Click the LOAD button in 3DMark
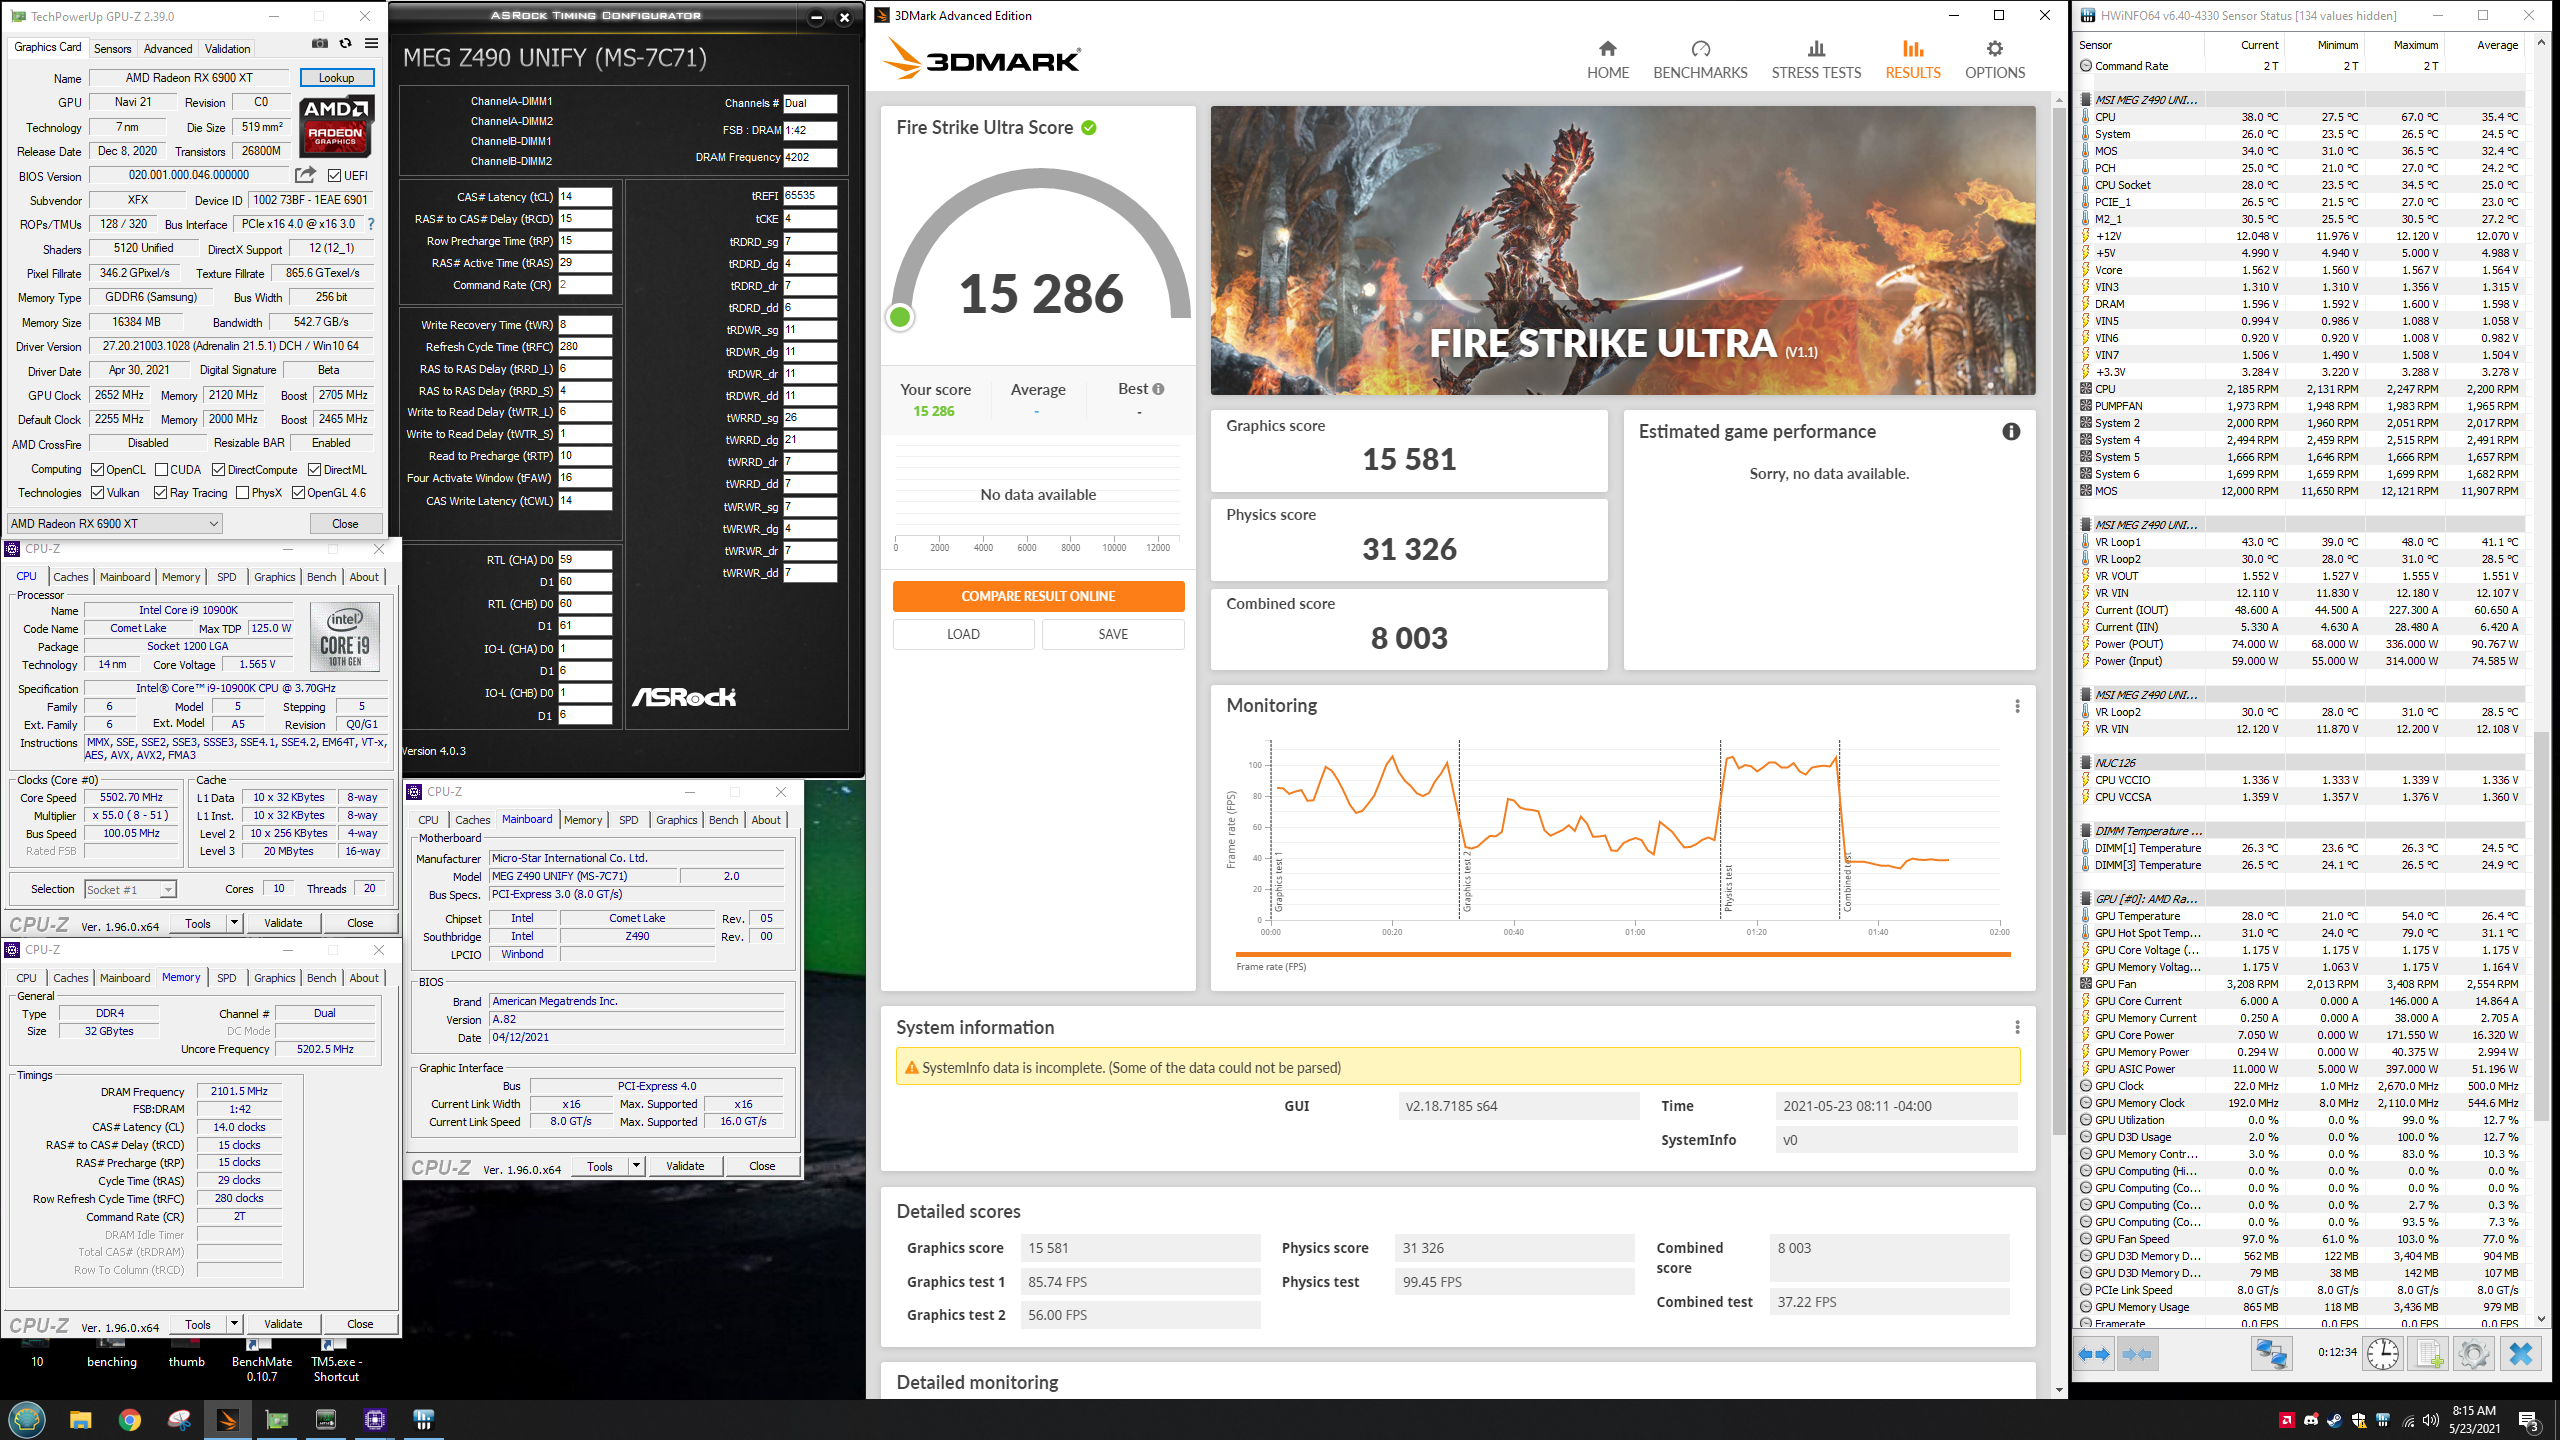The image size is (2560, 1440). [963, 634]
